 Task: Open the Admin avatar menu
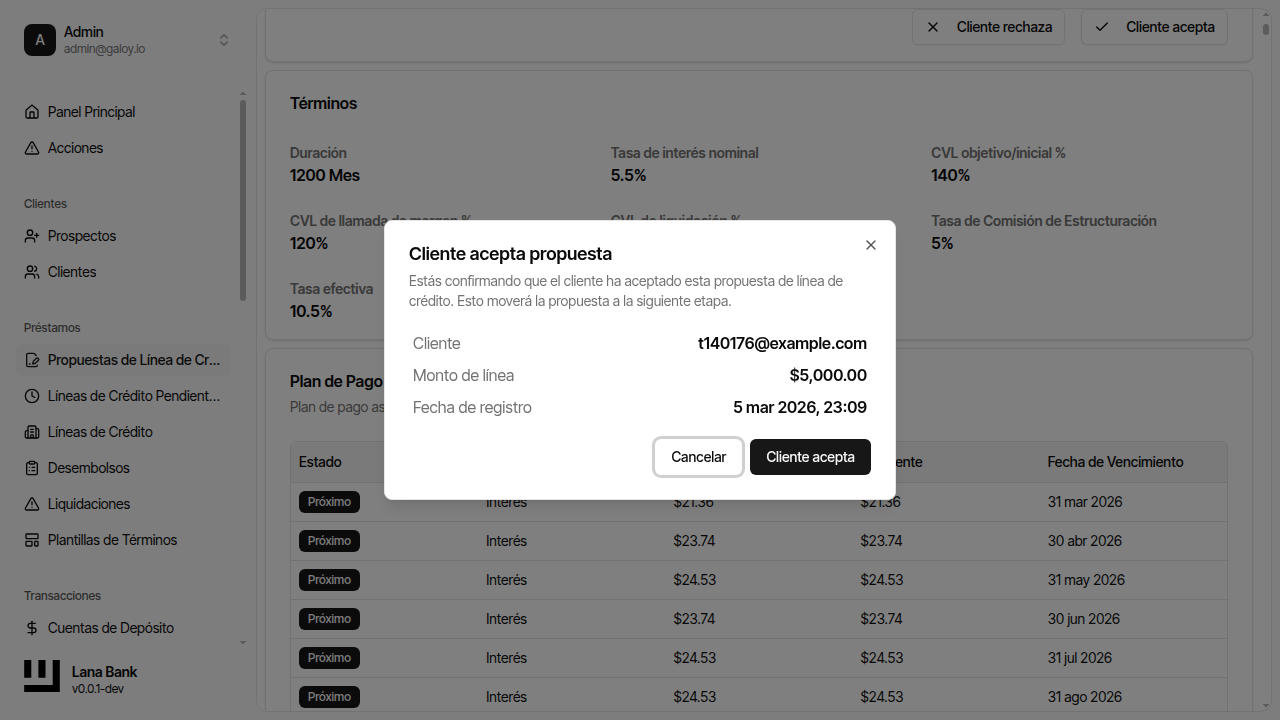pyautogui.click(x=40, y=40)
